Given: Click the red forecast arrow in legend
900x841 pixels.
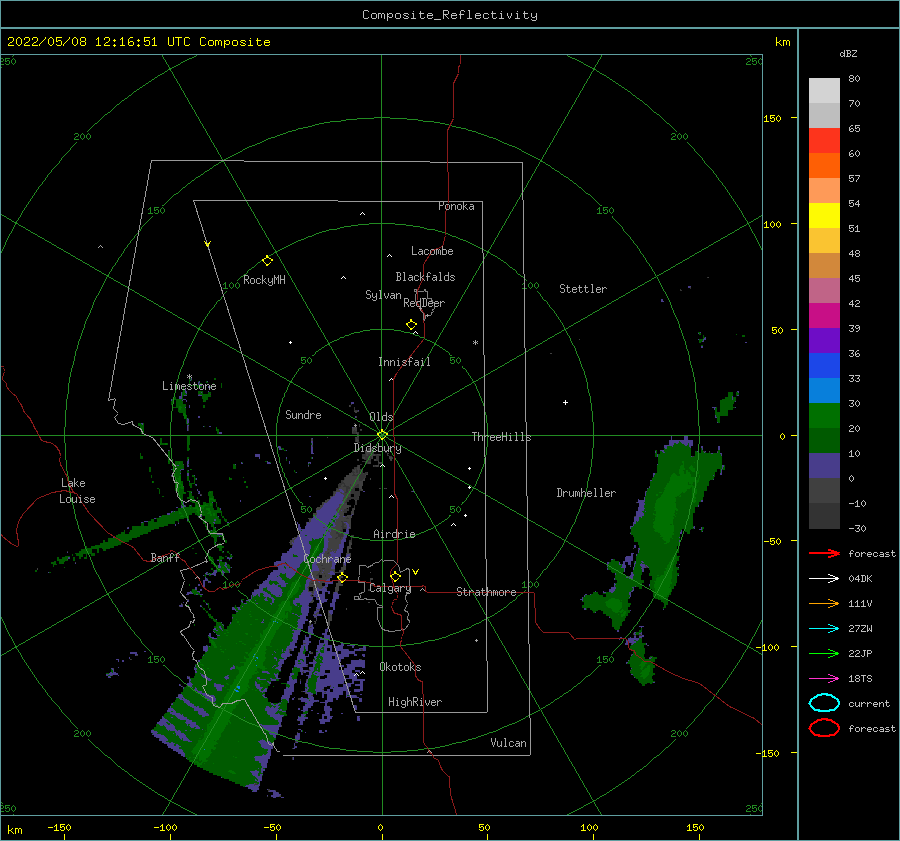Looking at the screenshot, I should tap(824, 553).
